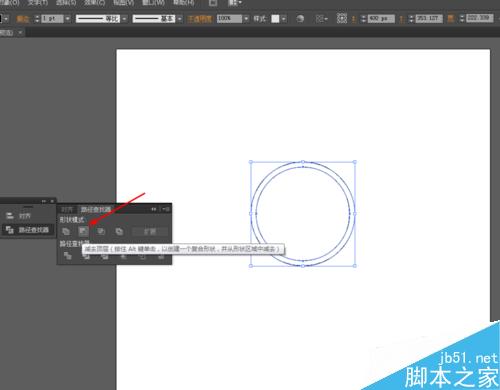500x390 pixels.
Task: Click the X coordinate value field
Action: (x=381, y=19)
